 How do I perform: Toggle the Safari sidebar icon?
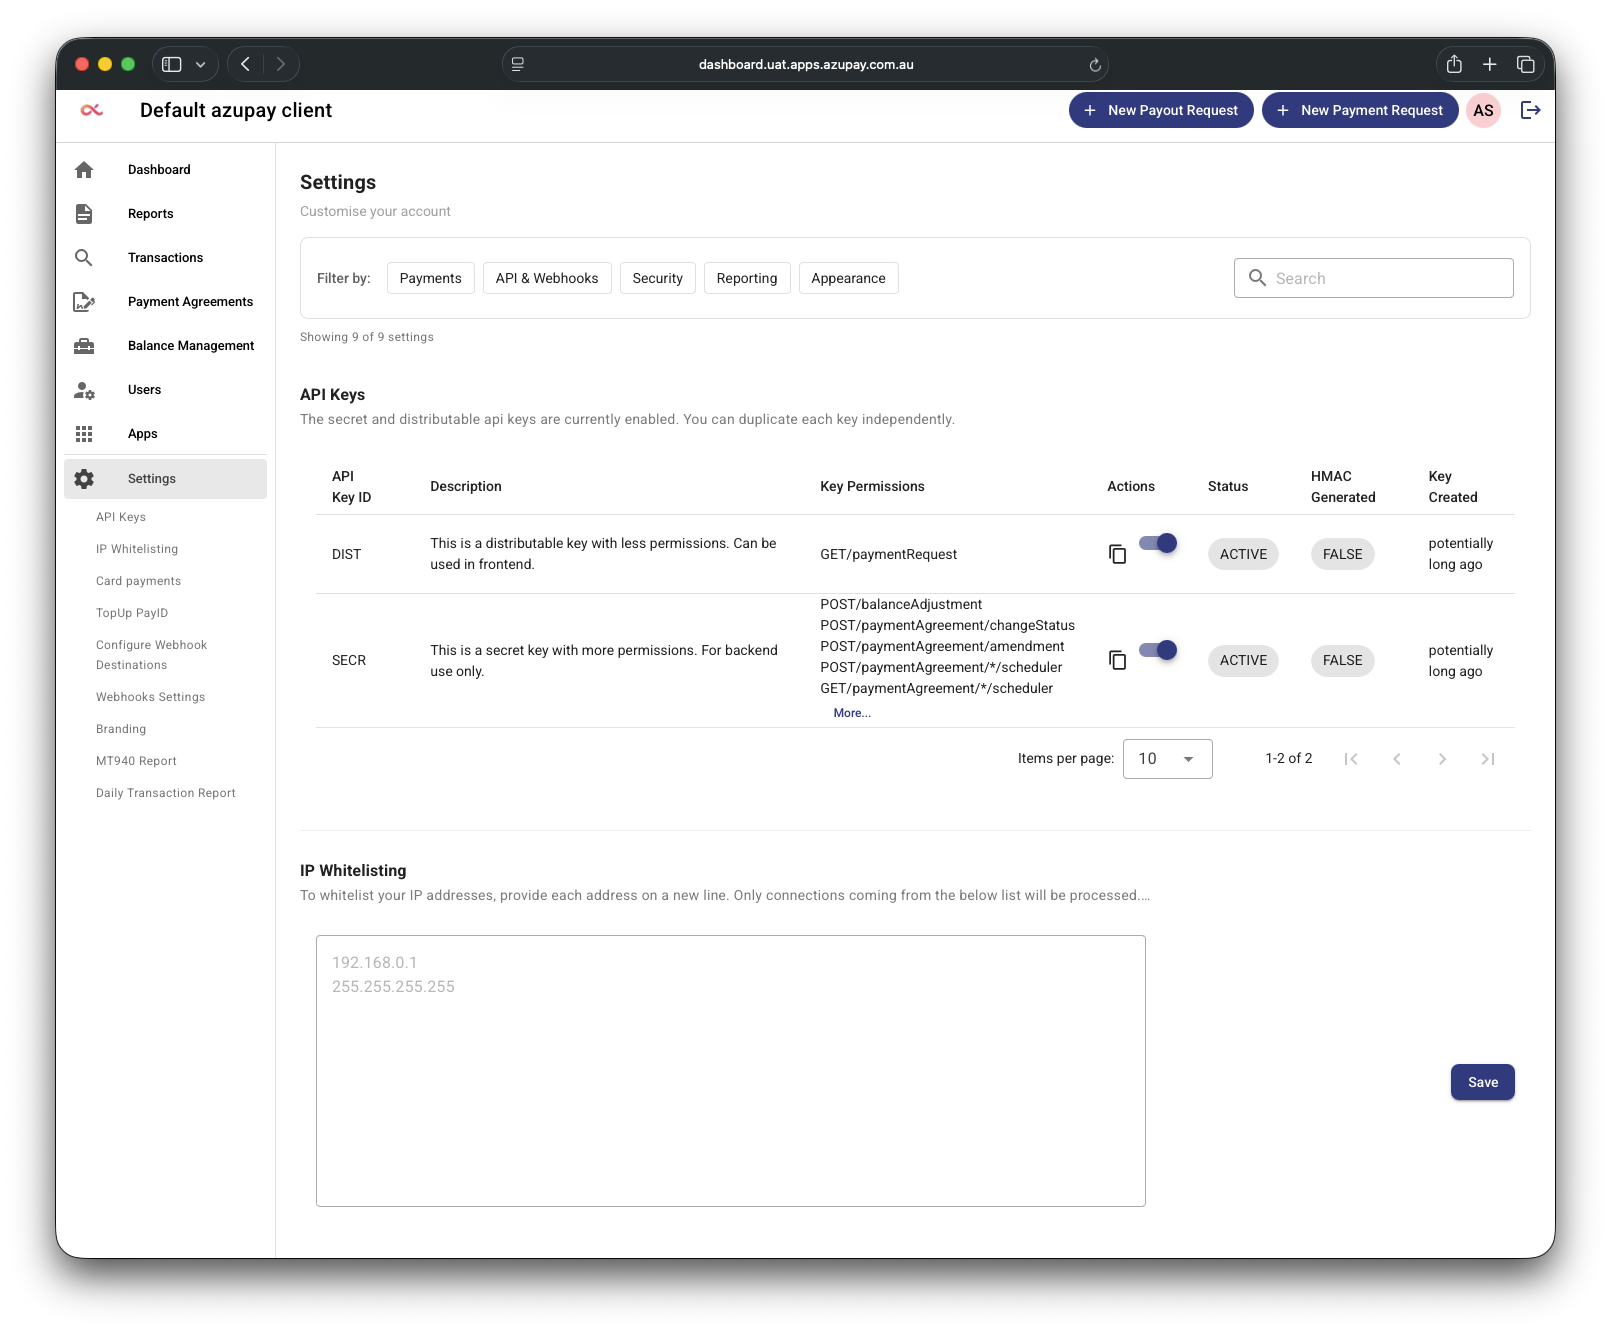coord(172,64)
